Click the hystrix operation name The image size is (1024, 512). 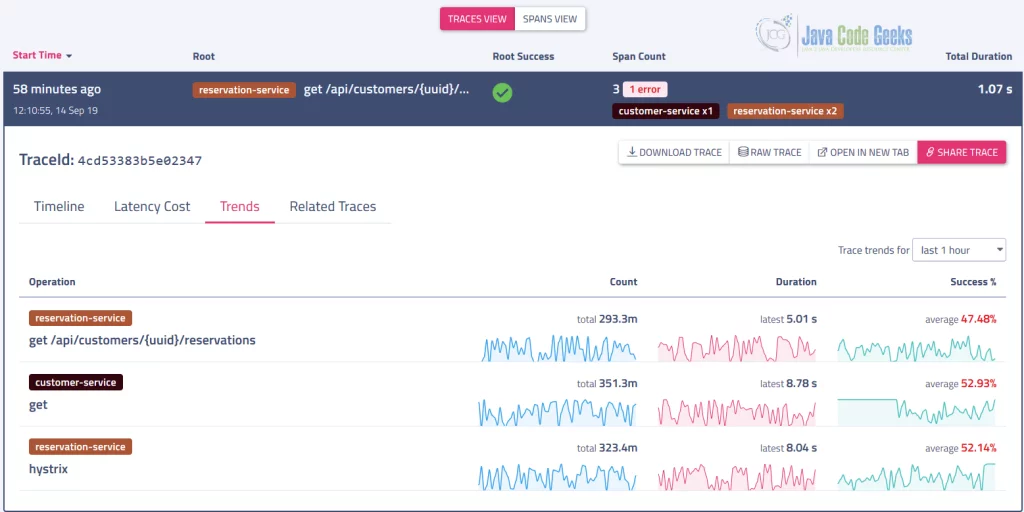pos(48,469)
